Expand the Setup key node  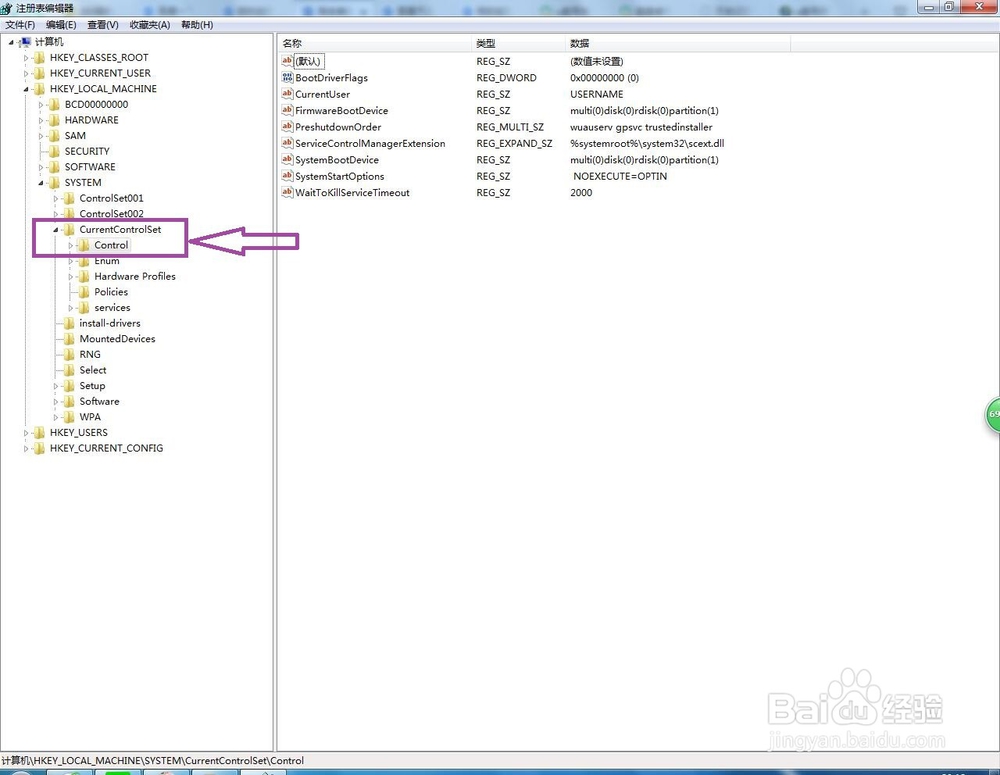[55, 387]
